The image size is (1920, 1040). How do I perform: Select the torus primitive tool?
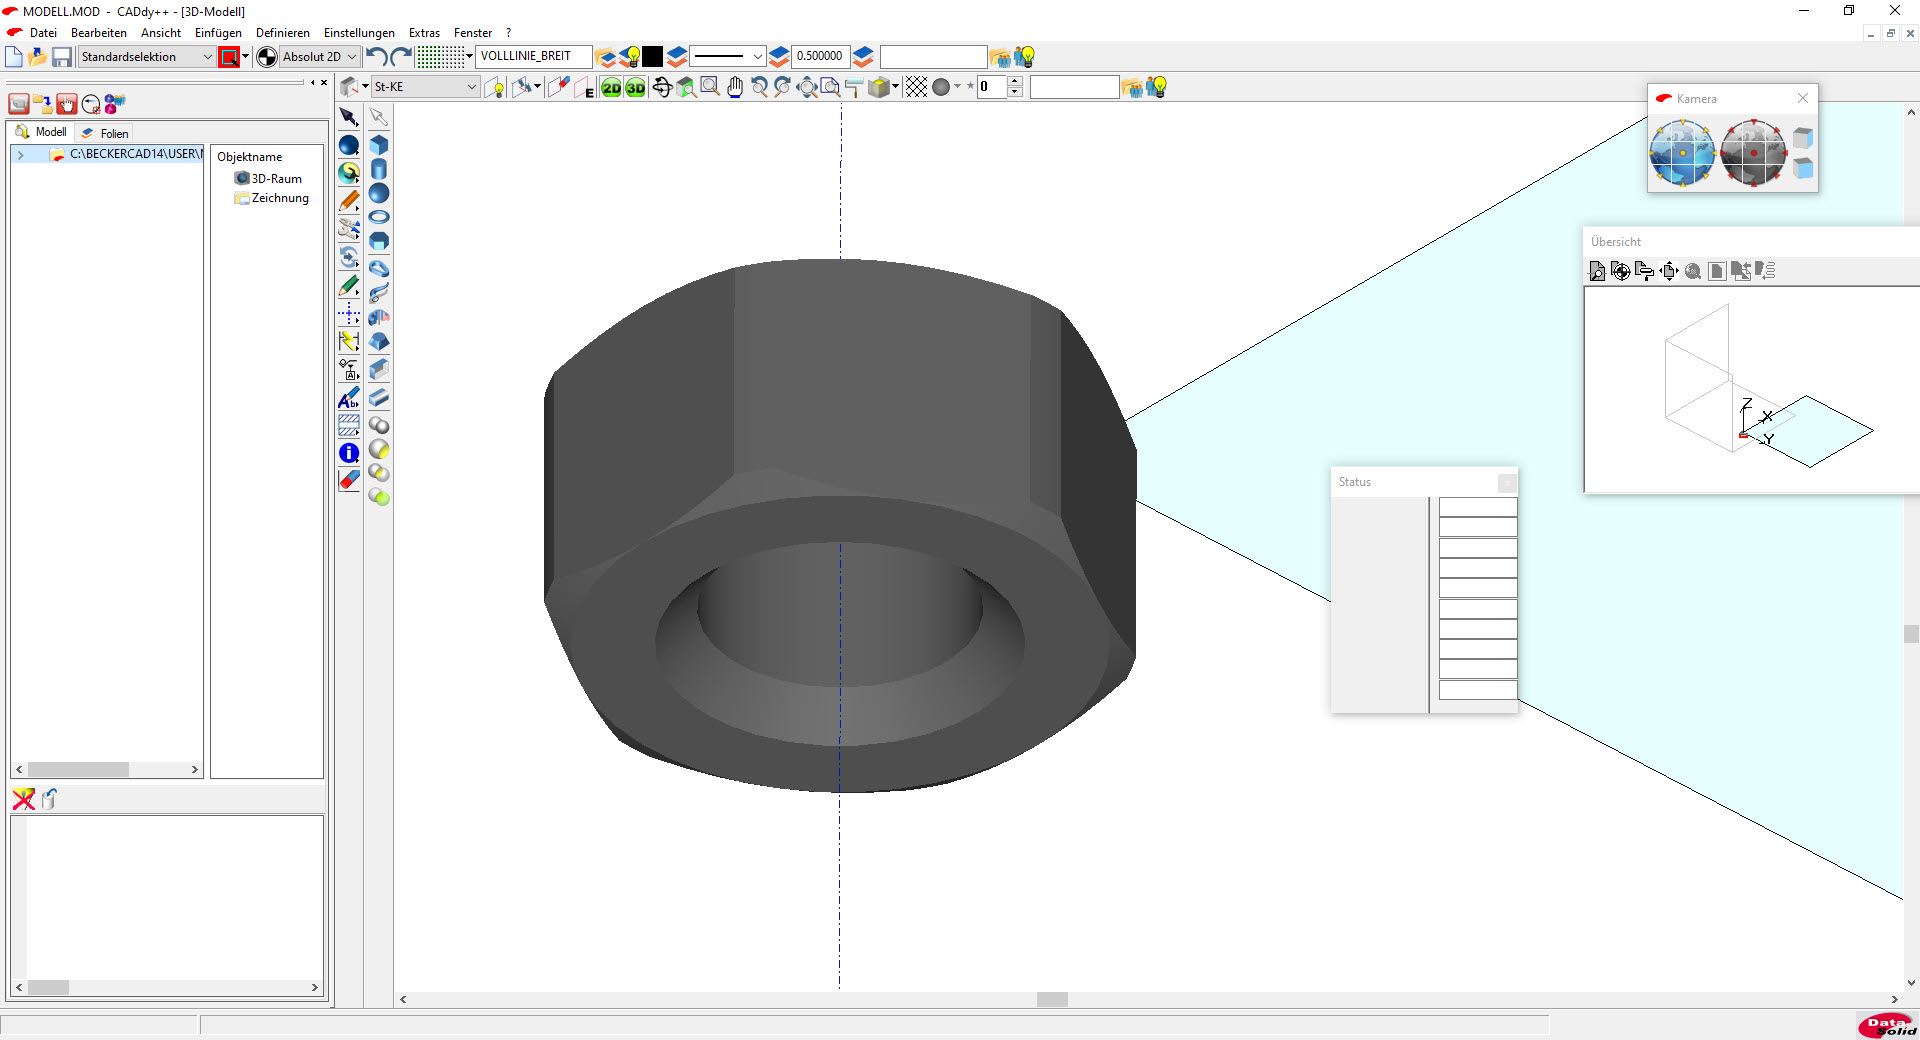pyautogui.click(x=379, y=217)
